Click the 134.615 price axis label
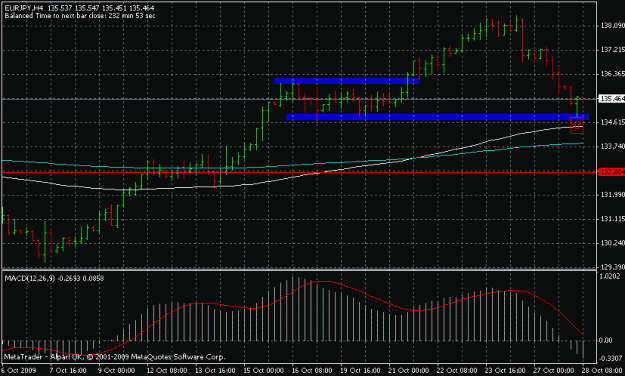This screenshot has width=625, height=376. click(613, 122)
